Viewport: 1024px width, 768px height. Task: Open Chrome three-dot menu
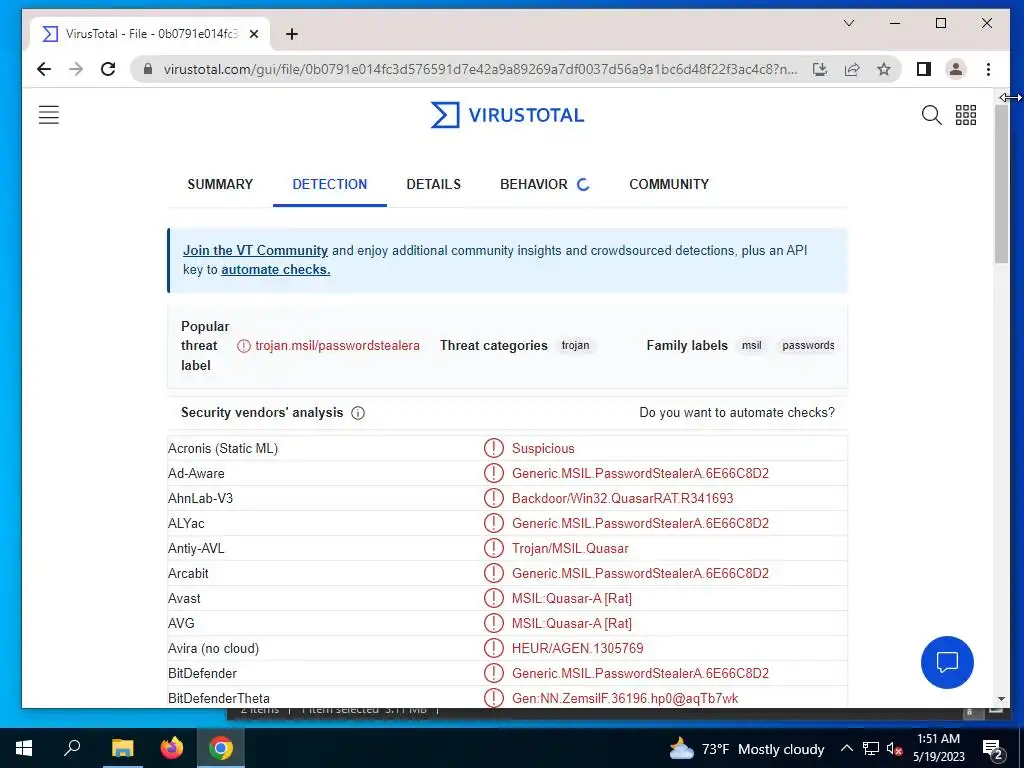[x=988, y=69]
